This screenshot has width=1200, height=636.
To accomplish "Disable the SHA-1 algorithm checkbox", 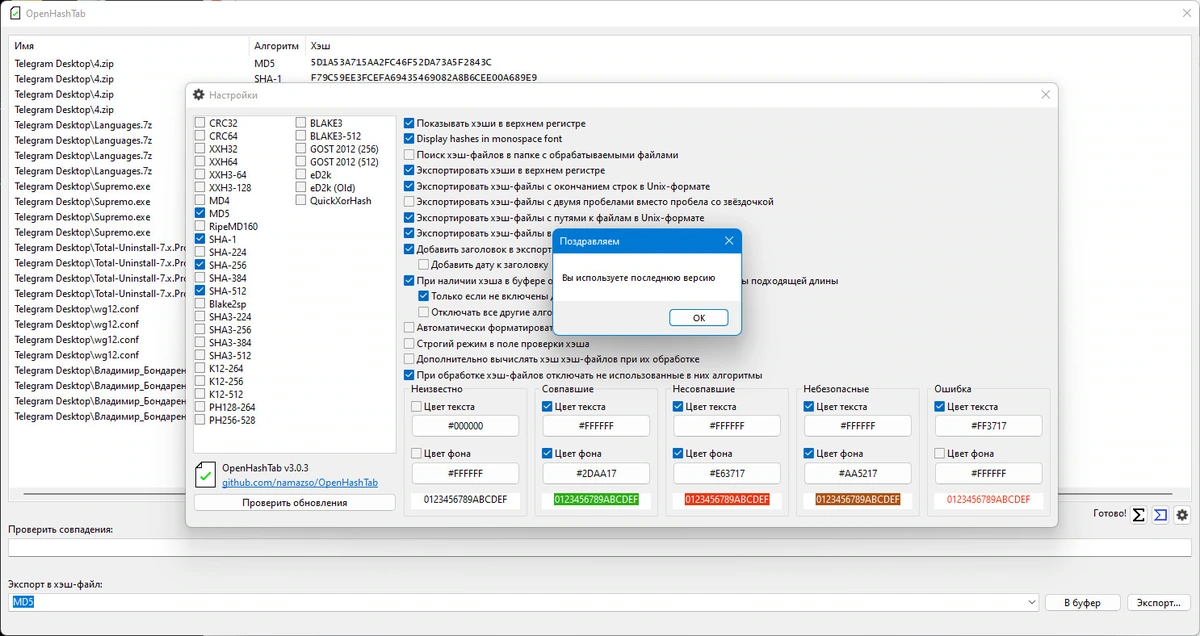I will click(200, 240).
